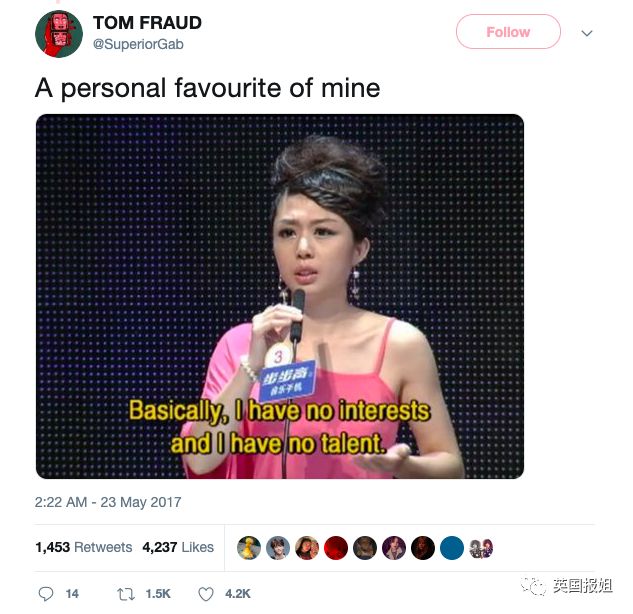Click the Follow button

(508, 32)
